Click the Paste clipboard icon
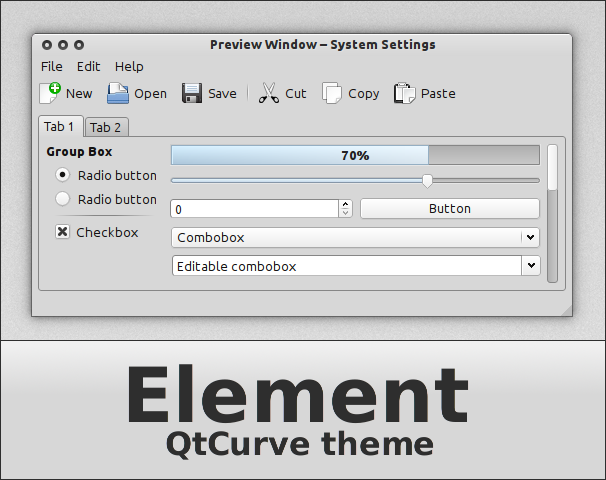 pyautogui.click(x=404, y=93)
